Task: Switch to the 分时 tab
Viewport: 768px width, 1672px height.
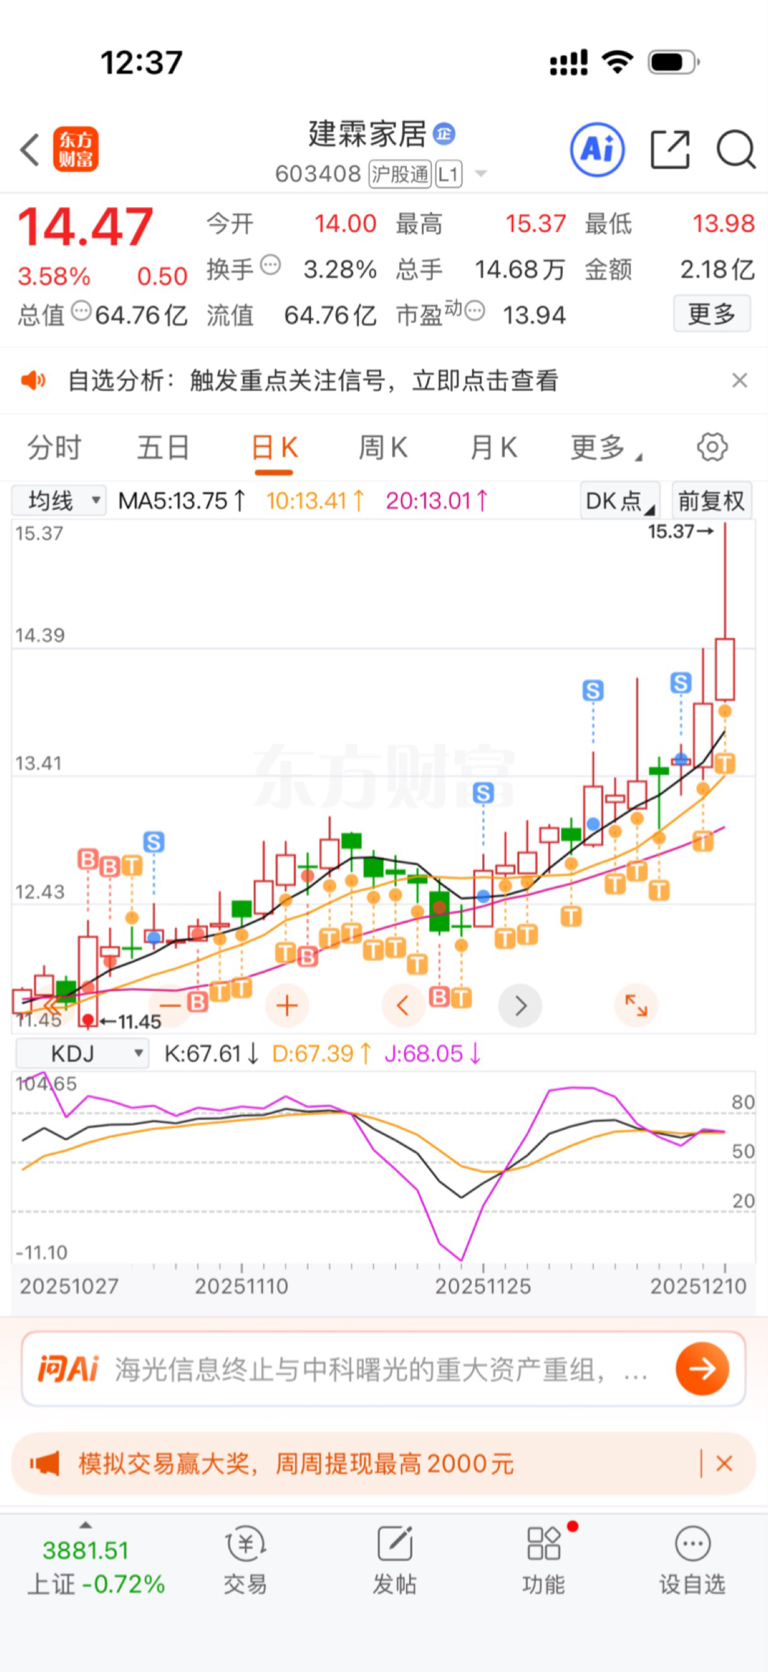Action: coord(54,447)
